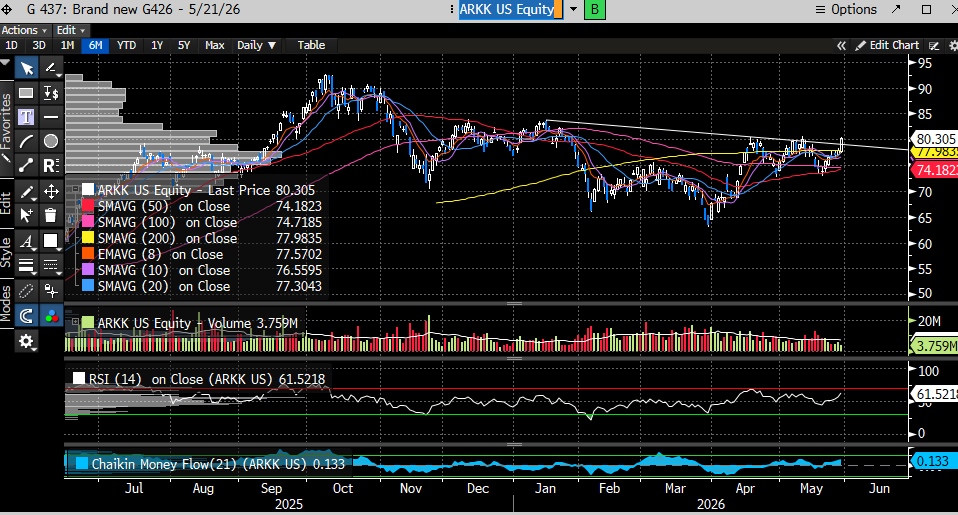The width and height of the screenshot is (958, 515).
Task: Click the orange EMAVG (8) color swatch
Action: [88, 254]
